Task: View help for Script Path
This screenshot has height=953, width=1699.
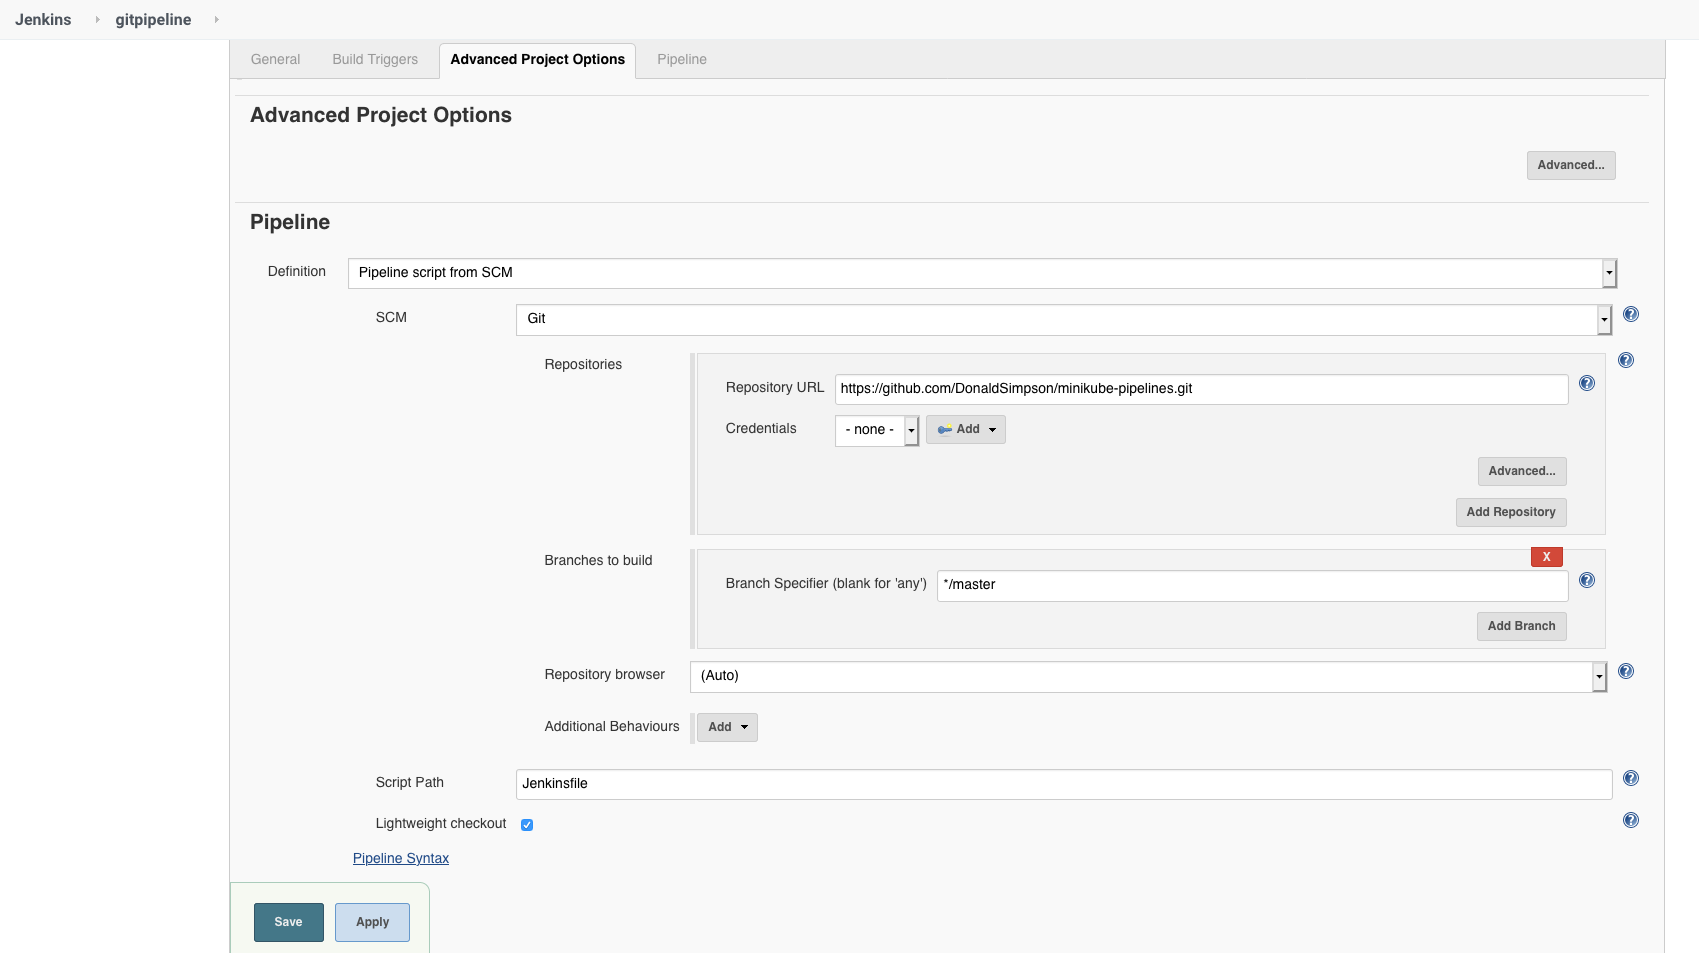Action: pos(1630,778)
